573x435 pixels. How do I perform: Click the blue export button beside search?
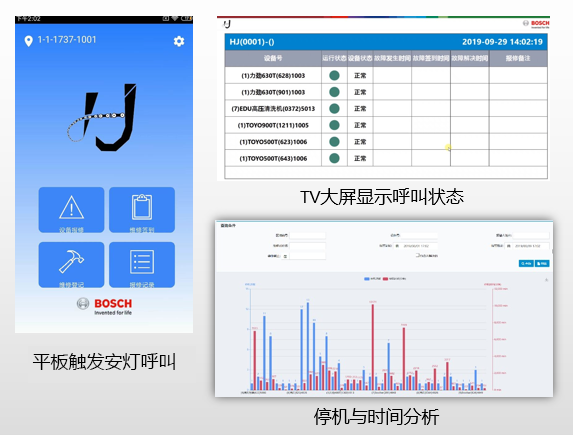click(542, 263)
